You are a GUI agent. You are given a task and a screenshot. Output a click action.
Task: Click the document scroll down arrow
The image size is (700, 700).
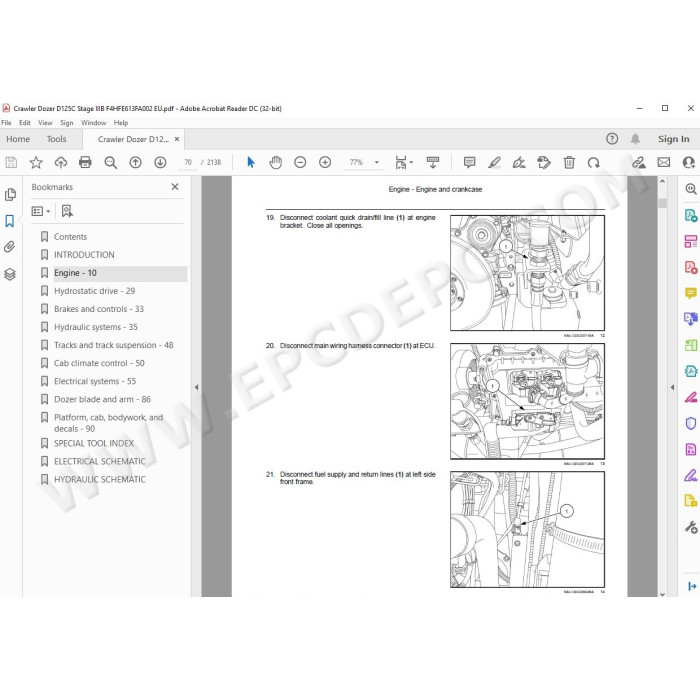pos(662,594)
